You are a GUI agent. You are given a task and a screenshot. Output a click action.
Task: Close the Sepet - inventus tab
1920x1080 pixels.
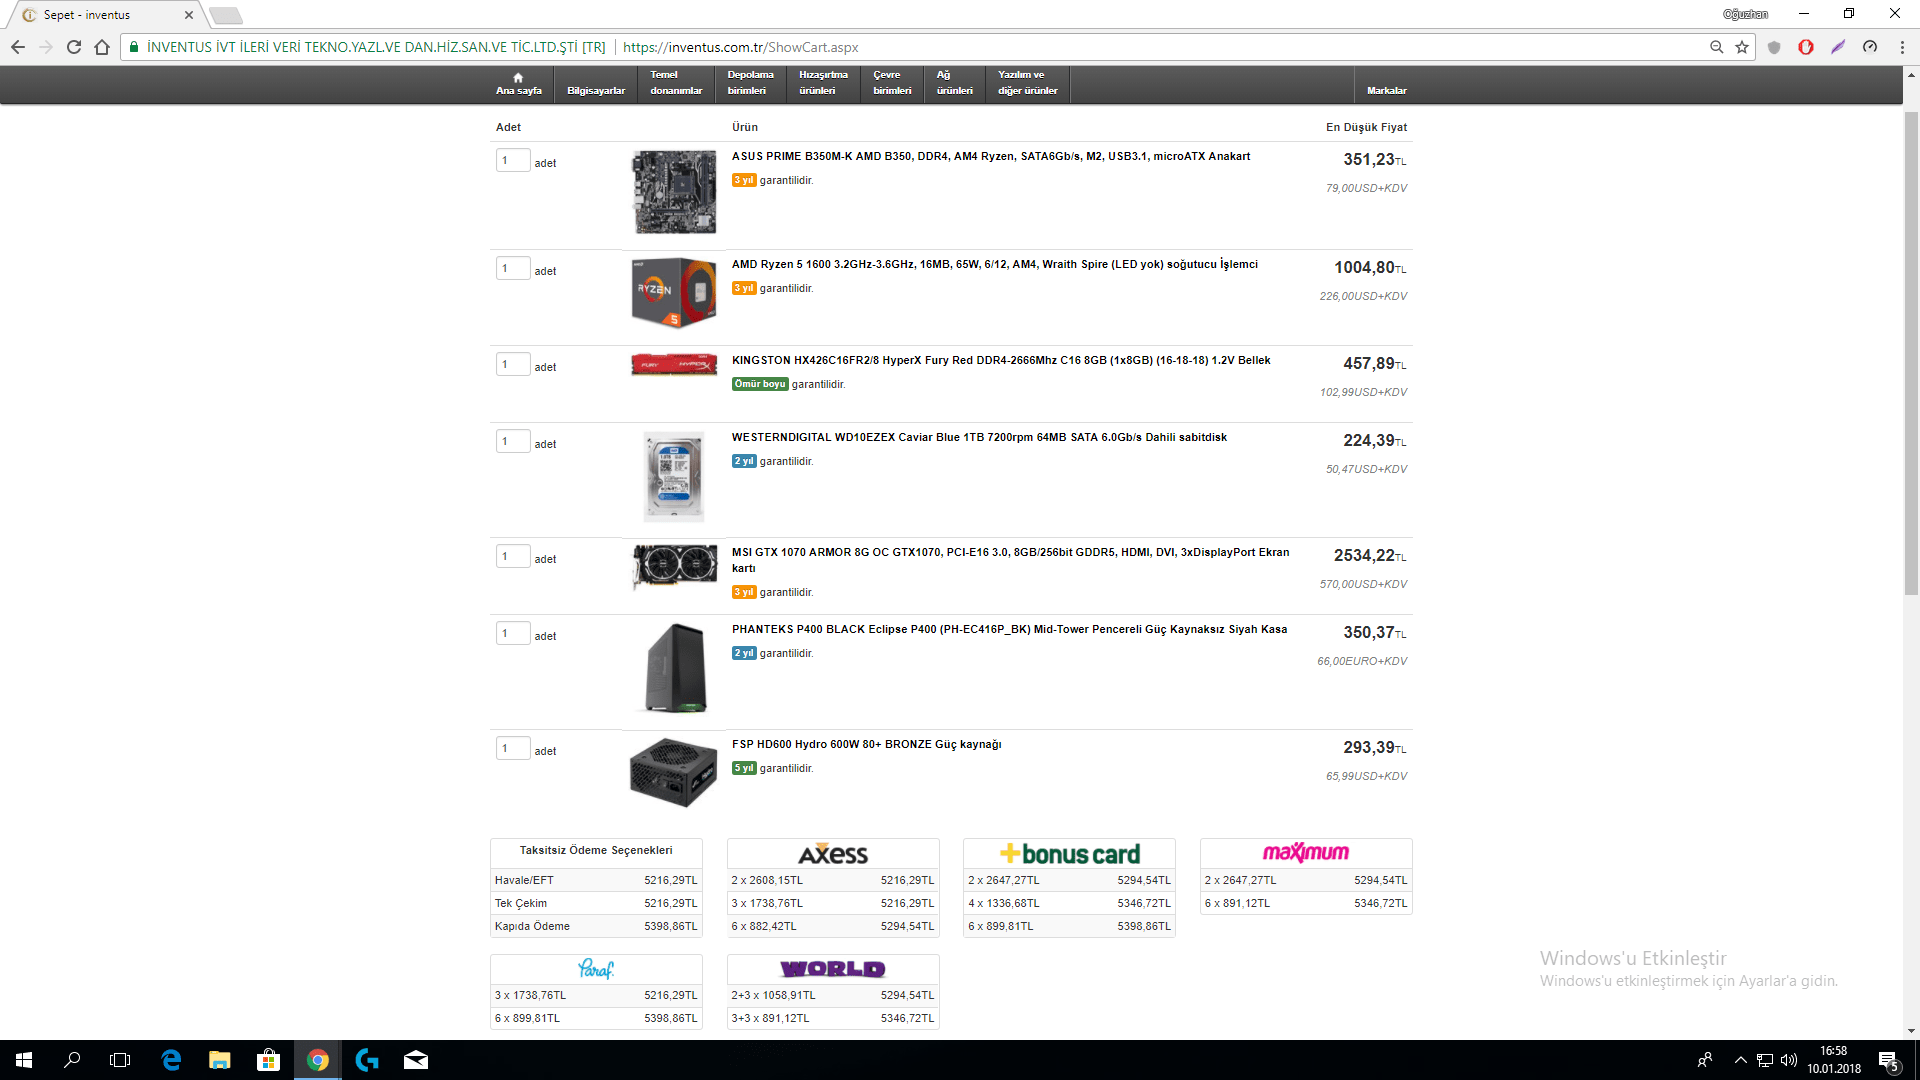(189, 15)
